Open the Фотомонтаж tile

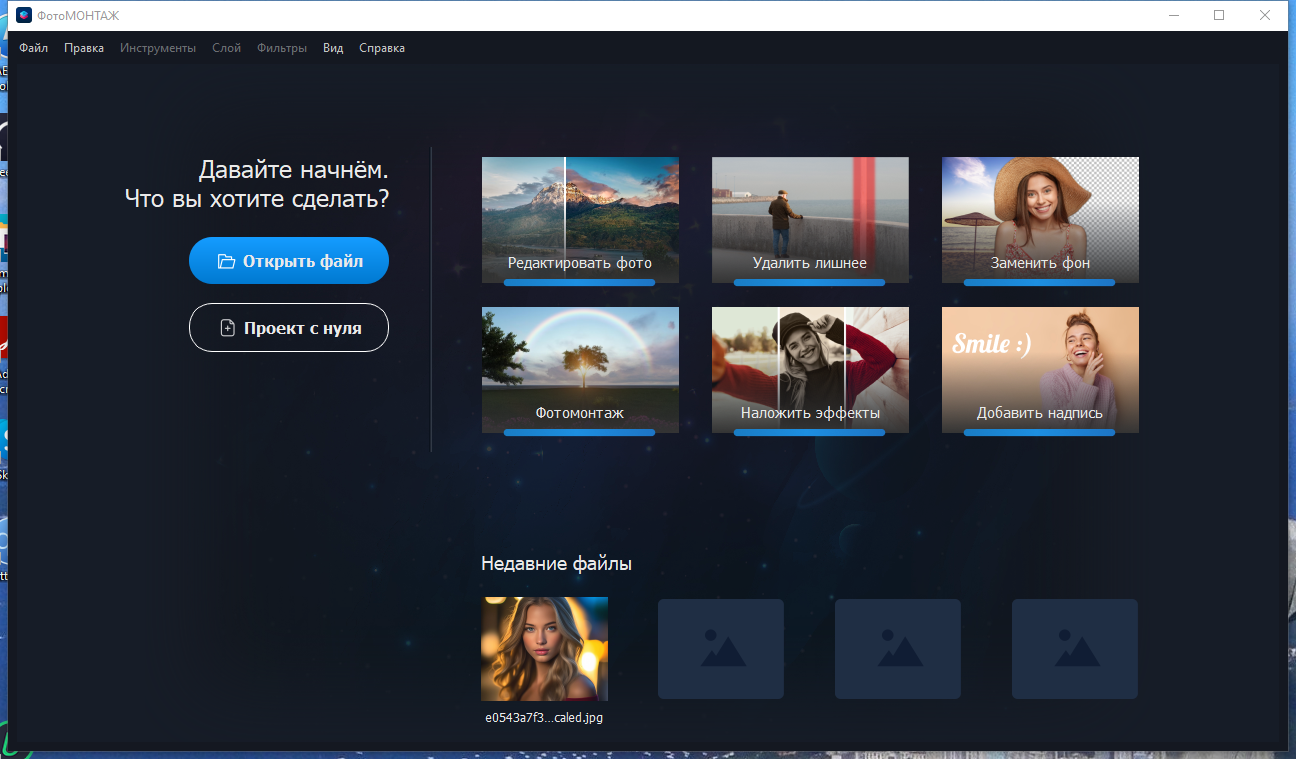[x=580, y=370]
